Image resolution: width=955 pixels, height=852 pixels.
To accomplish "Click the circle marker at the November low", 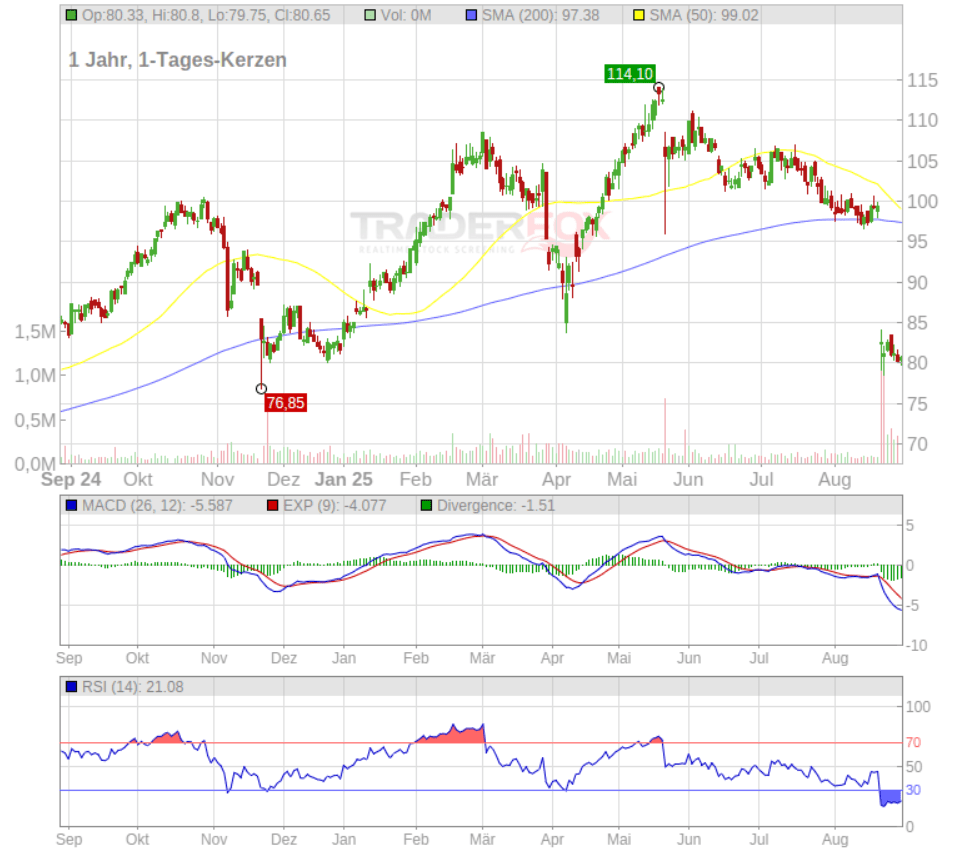I will 262,387.
